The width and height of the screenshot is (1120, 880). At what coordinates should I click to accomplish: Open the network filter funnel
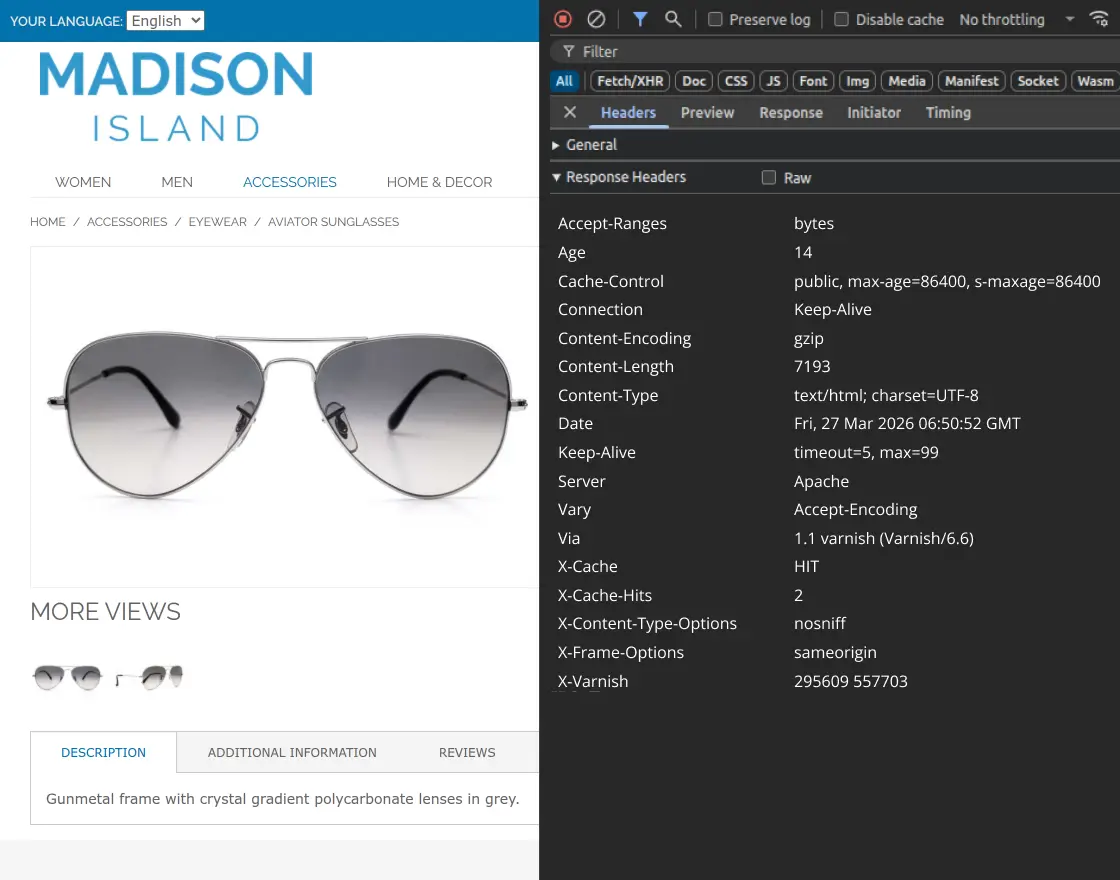(x=640, y=18)
